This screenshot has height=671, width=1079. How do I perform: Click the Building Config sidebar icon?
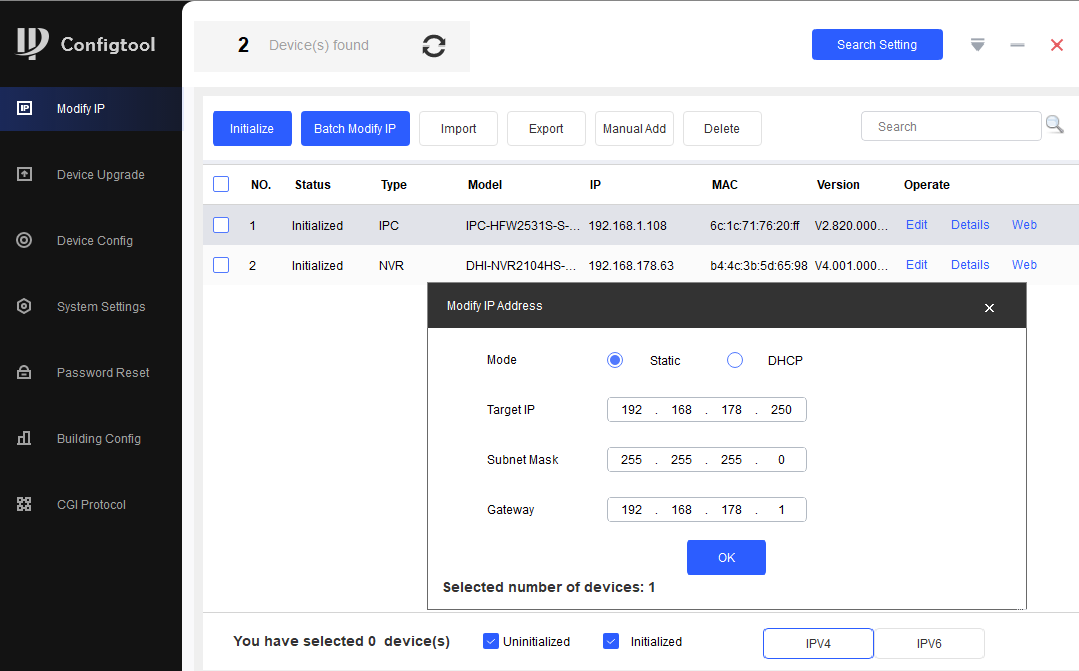click(25, 438)
